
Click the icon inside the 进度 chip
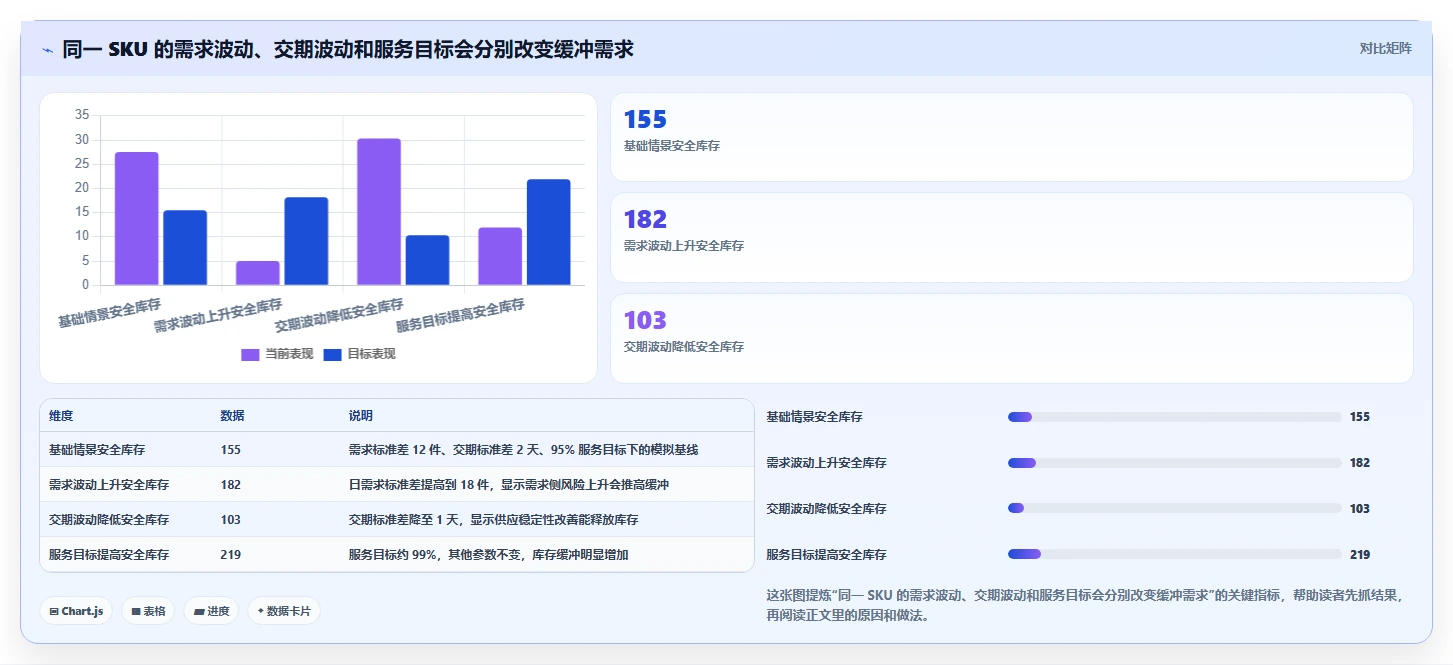point(199,611)
